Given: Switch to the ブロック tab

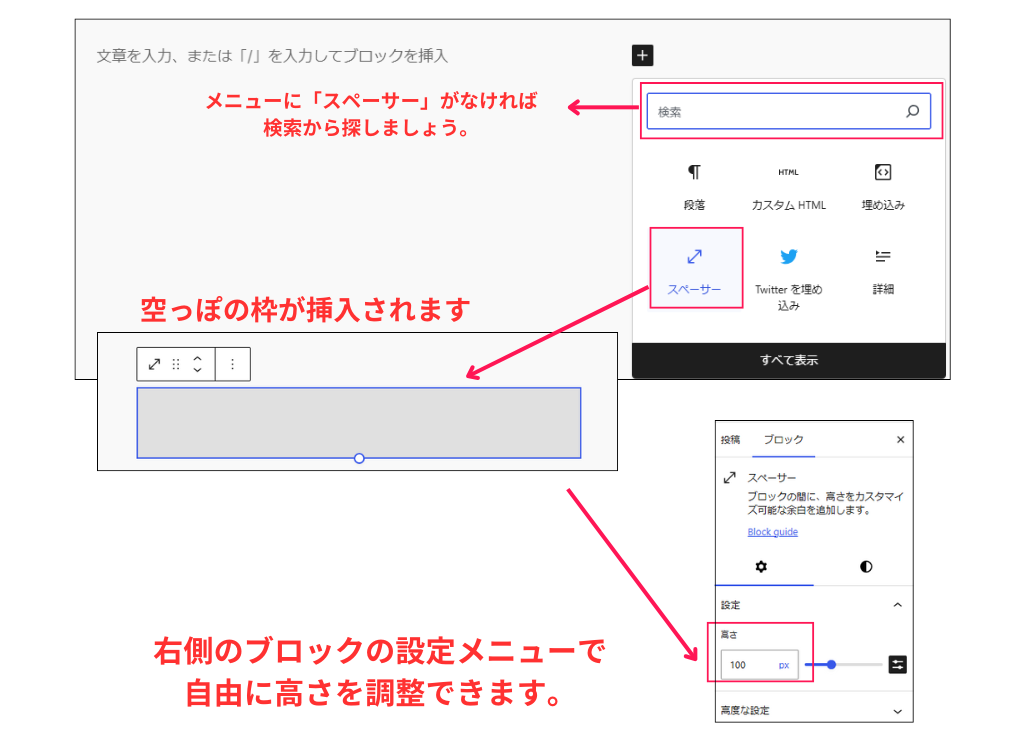Looking at the screenshot, I should pos(785,439).
